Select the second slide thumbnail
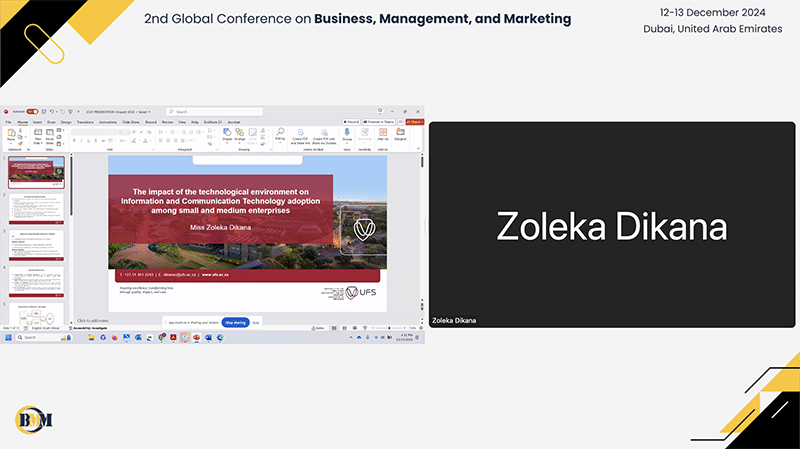 (39, 209)
